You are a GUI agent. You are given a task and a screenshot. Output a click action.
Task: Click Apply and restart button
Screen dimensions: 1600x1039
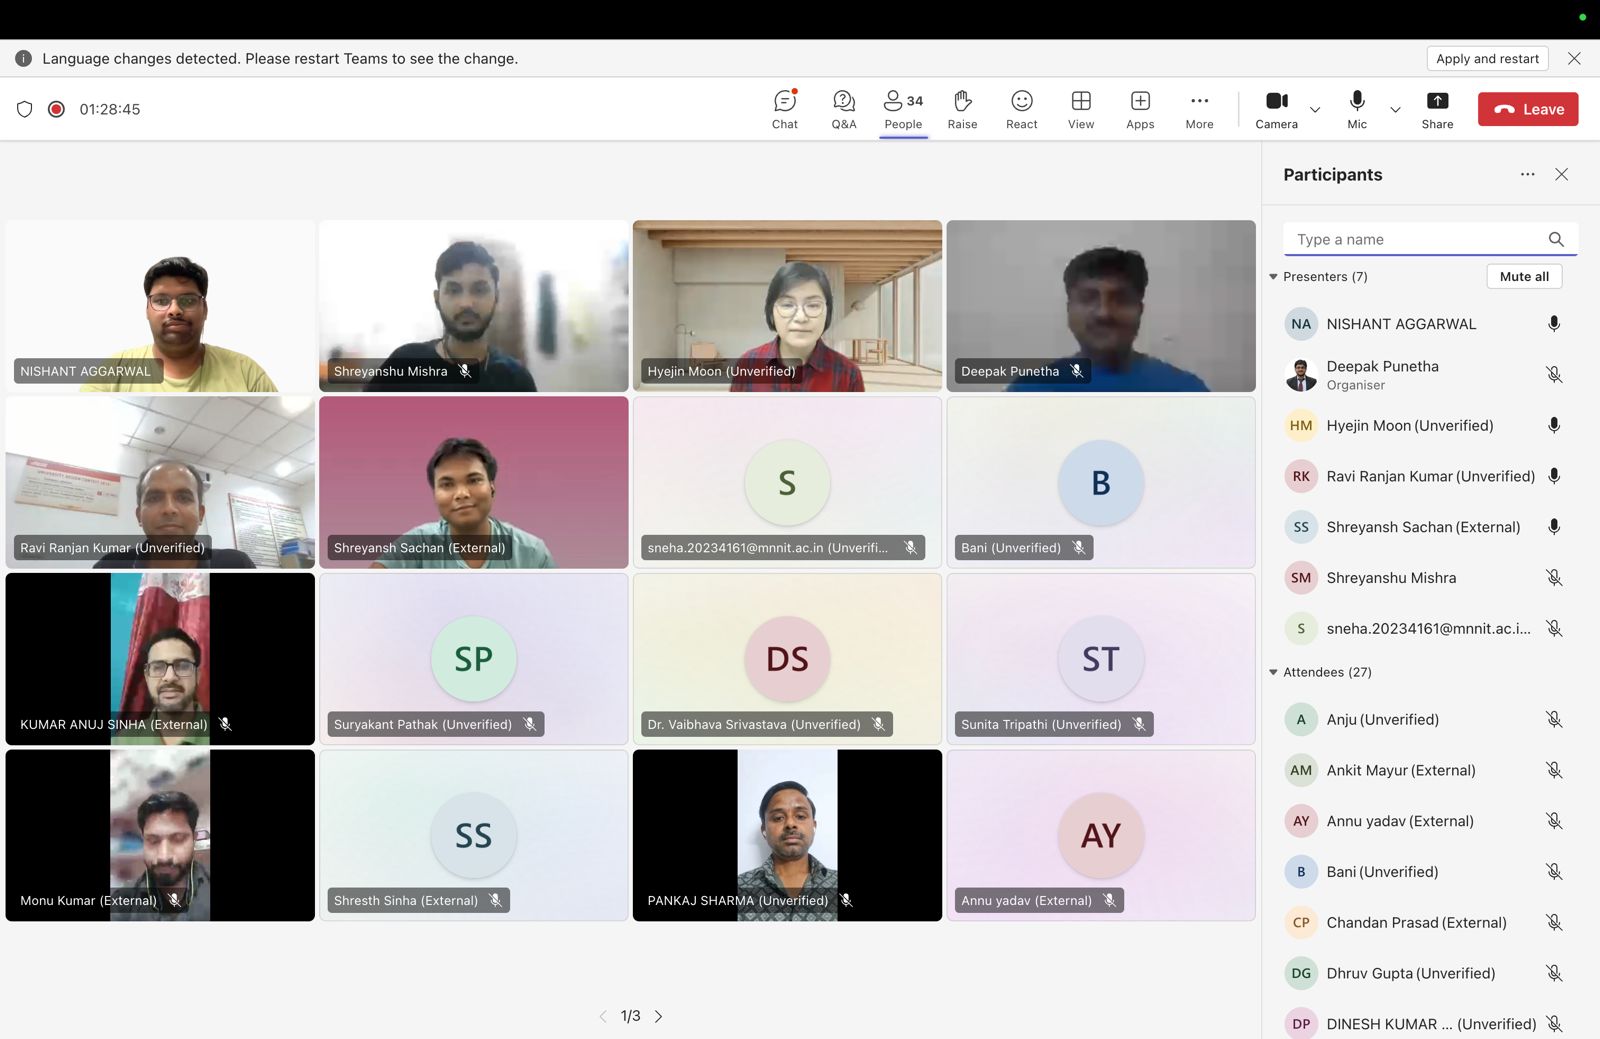click(1487, 59)
